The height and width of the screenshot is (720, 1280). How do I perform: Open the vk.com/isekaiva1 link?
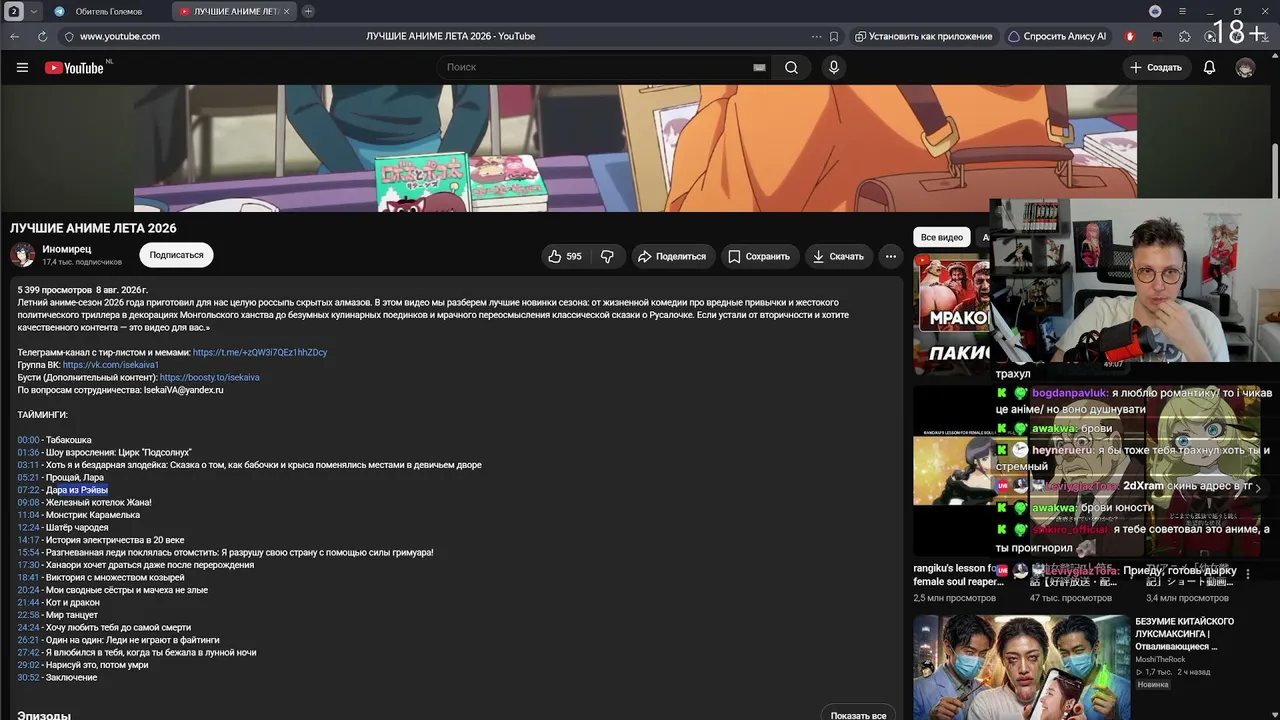point(111,365)
